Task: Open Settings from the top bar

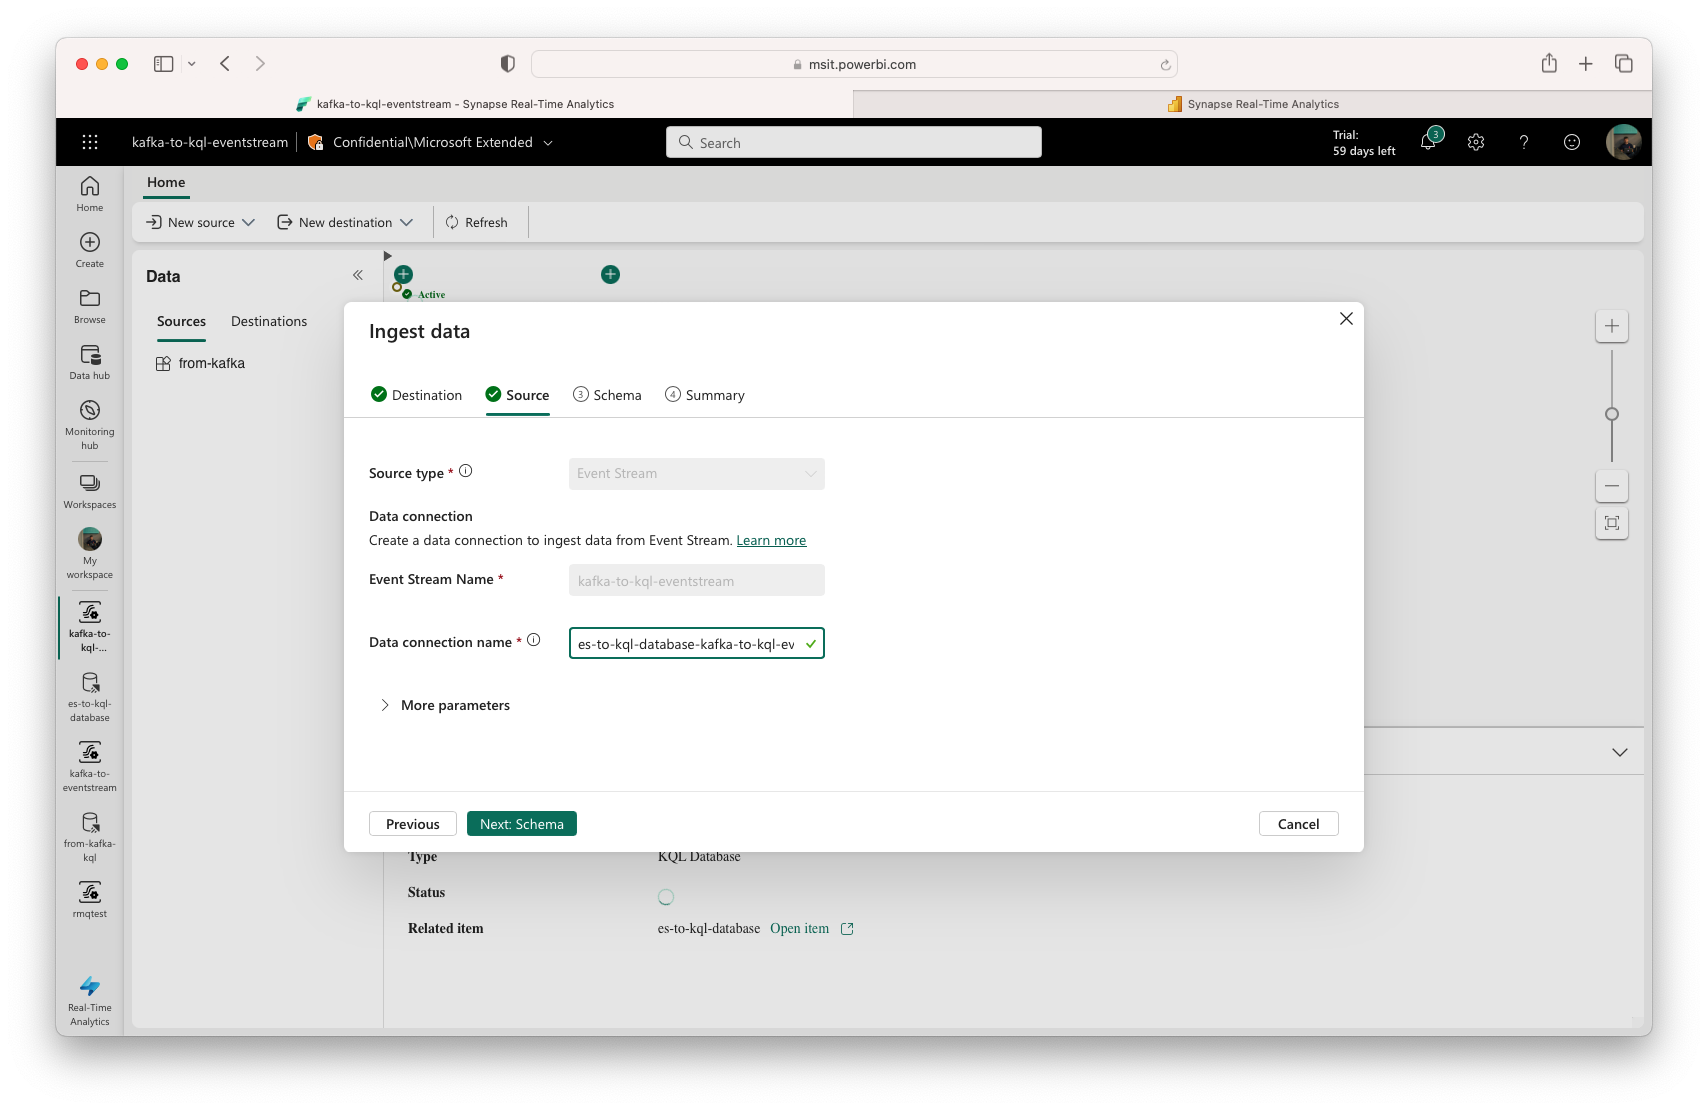Action: [x=1476, y=142]
